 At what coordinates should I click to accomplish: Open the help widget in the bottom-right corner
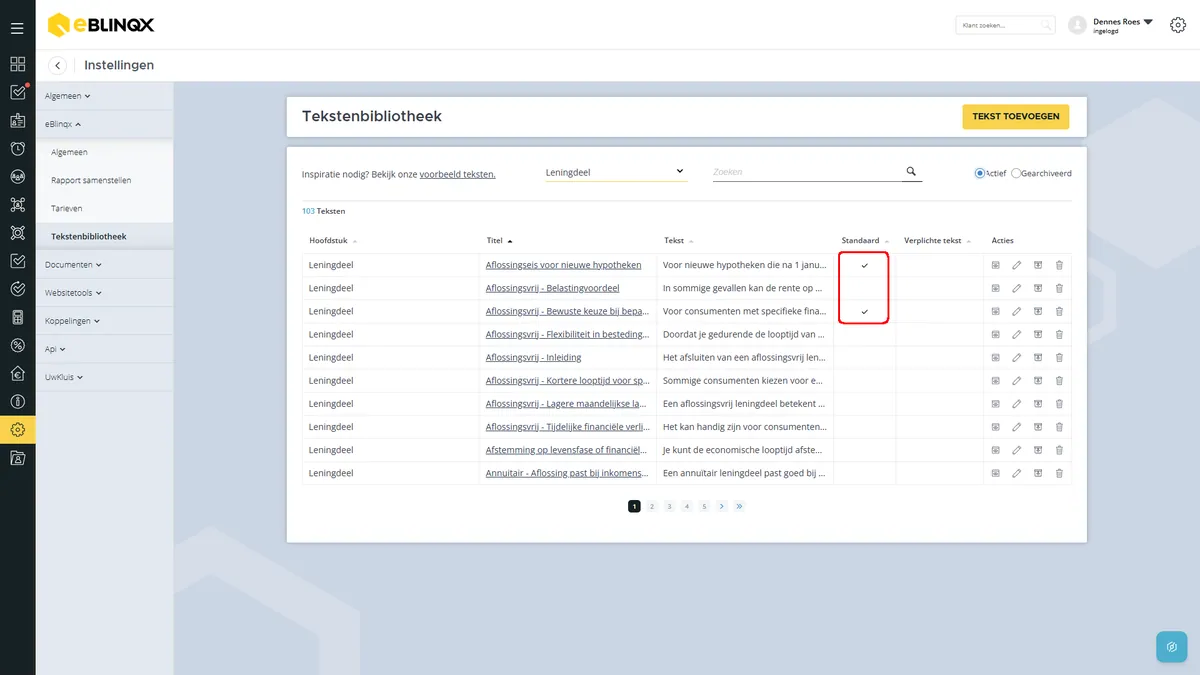tap(1171, 647)
